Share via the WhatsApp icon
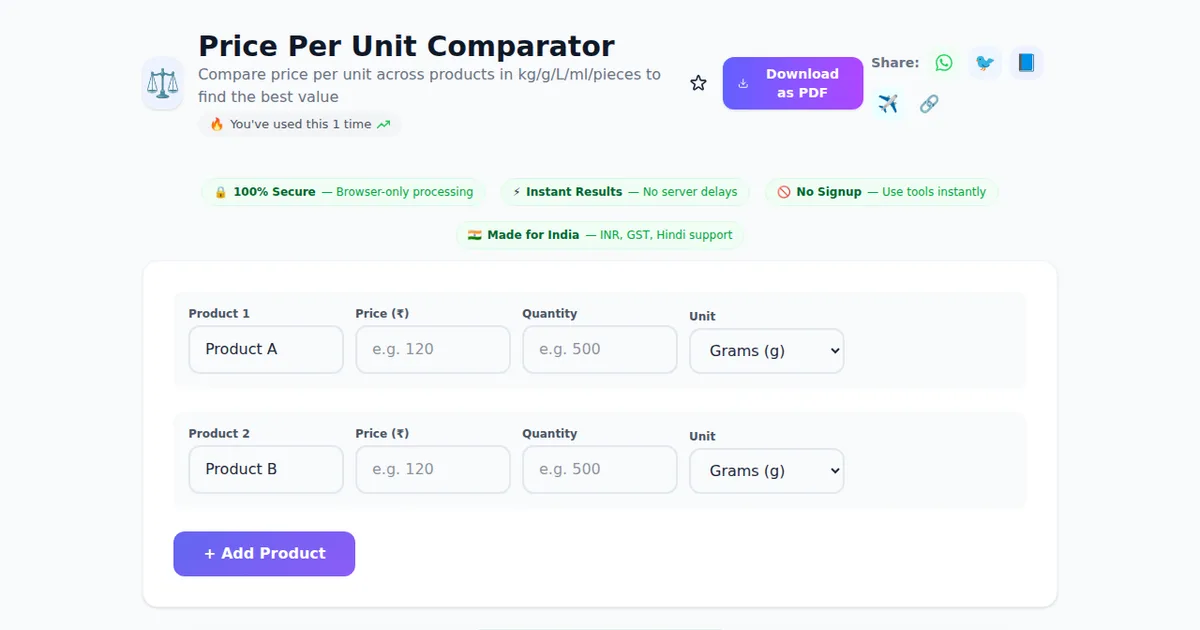 pos(944,63)
